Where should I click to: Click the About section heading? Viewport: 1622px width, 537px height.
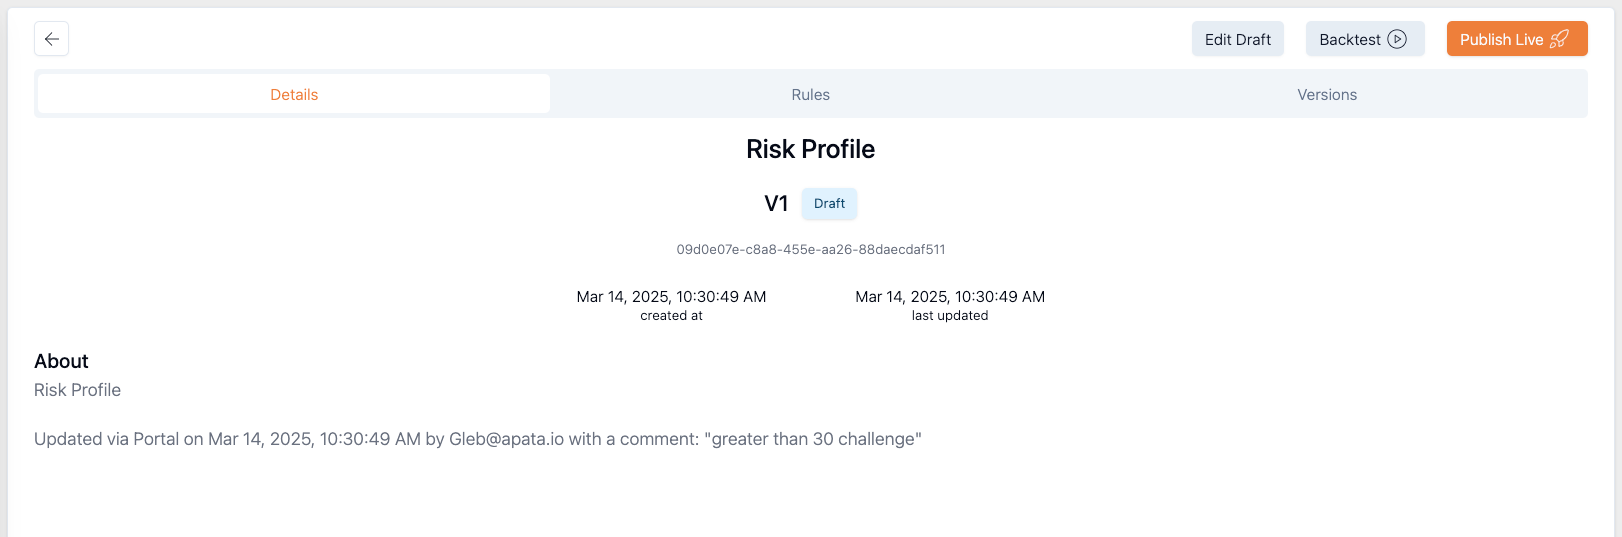[61, 361]
